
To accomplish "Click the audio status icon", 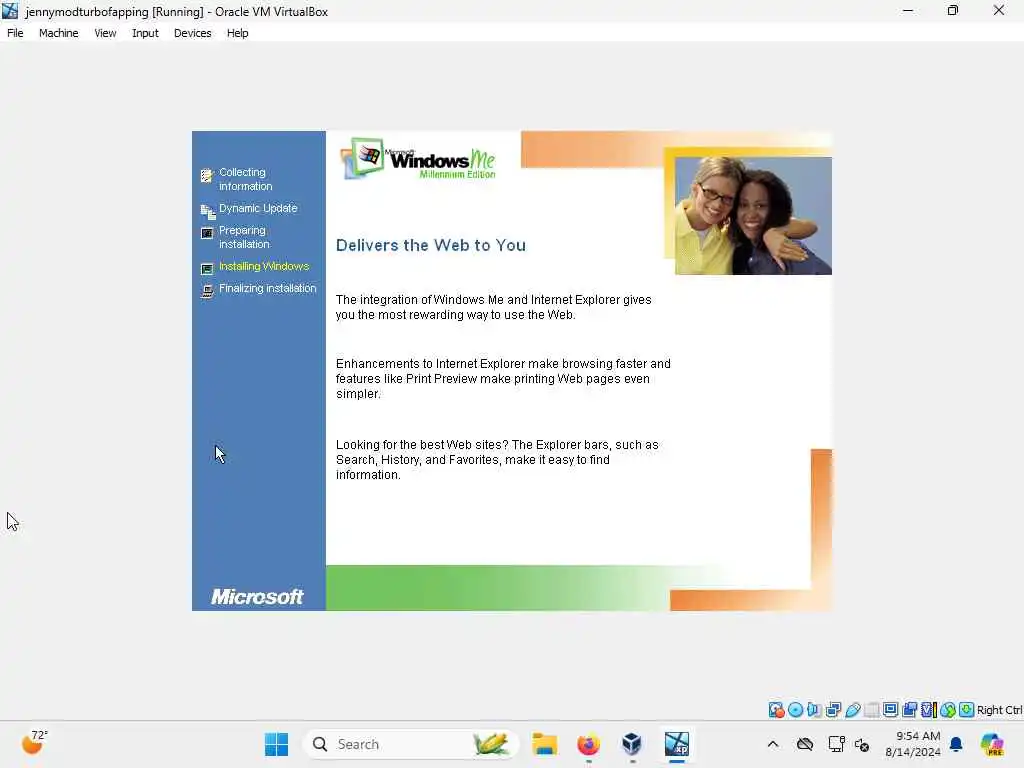I will (x=814, y=710).
